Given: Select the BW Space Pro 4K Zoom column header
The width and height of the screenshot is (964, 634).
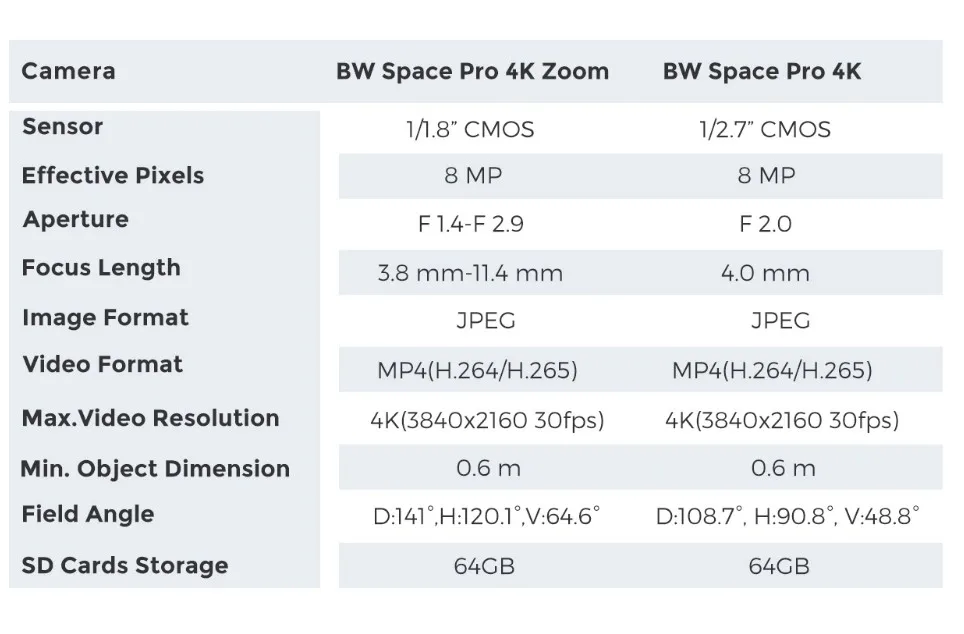Looking at the screenshot, I should [x=472, y=71].
